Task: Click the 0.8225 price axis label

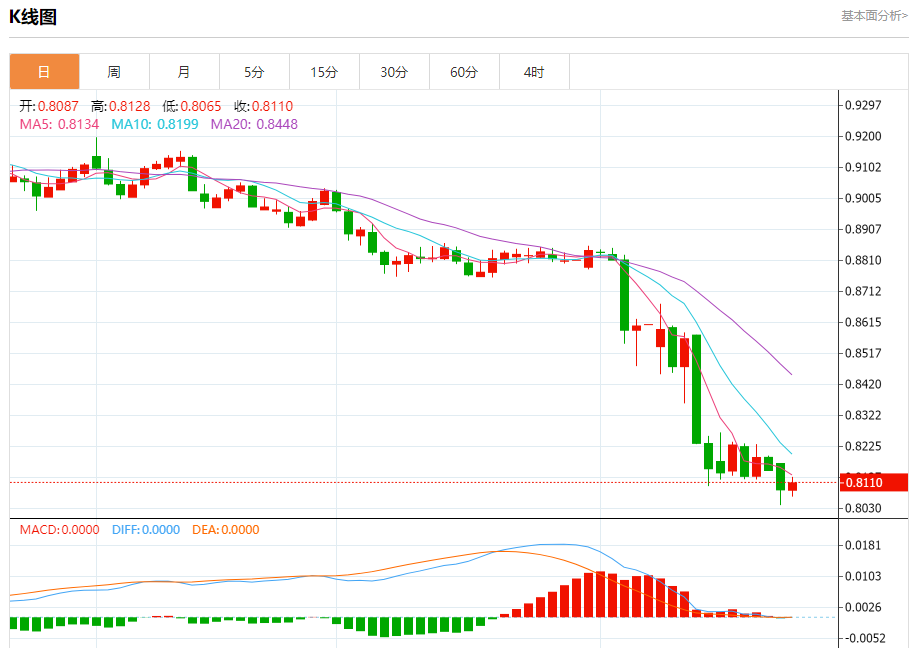Action: pos(863,446)
